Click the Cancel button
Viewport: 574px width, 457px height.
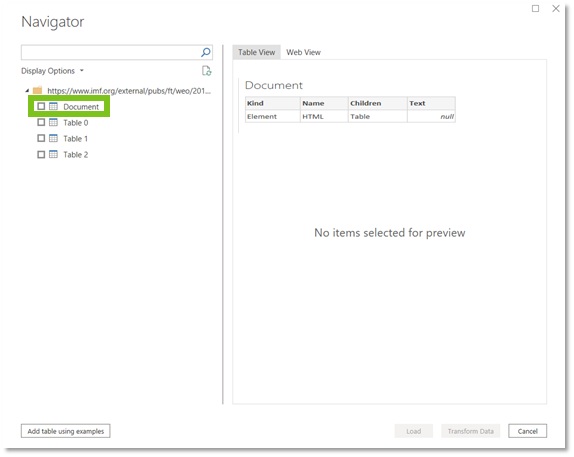pyautogui.click(x=527, y=431)
